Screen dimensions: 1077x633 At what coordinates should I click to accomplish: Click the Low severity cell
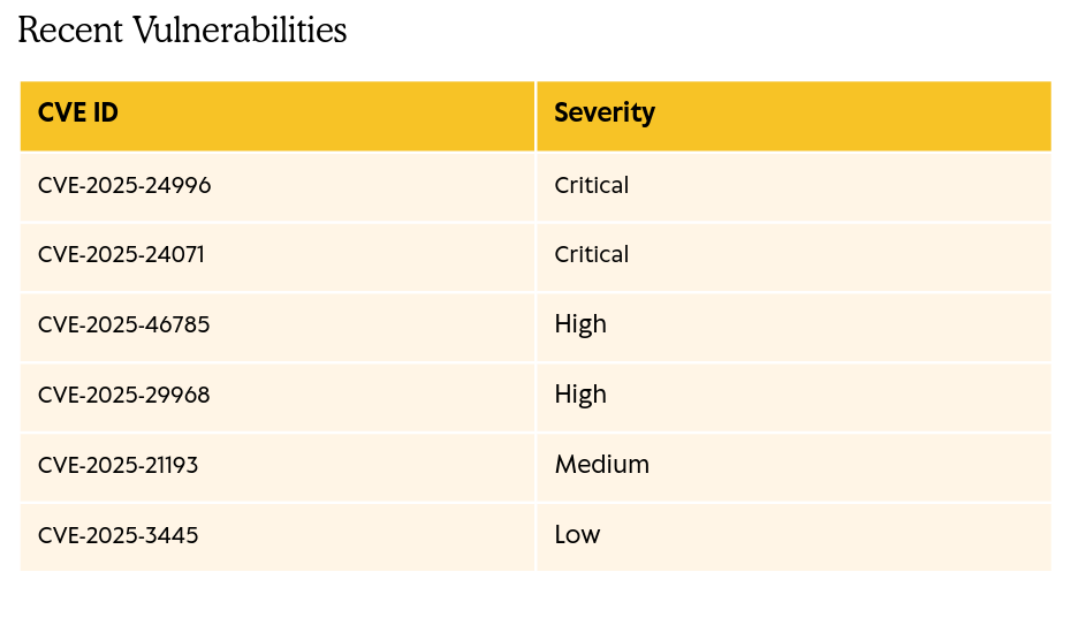click(x=577, y=535)
